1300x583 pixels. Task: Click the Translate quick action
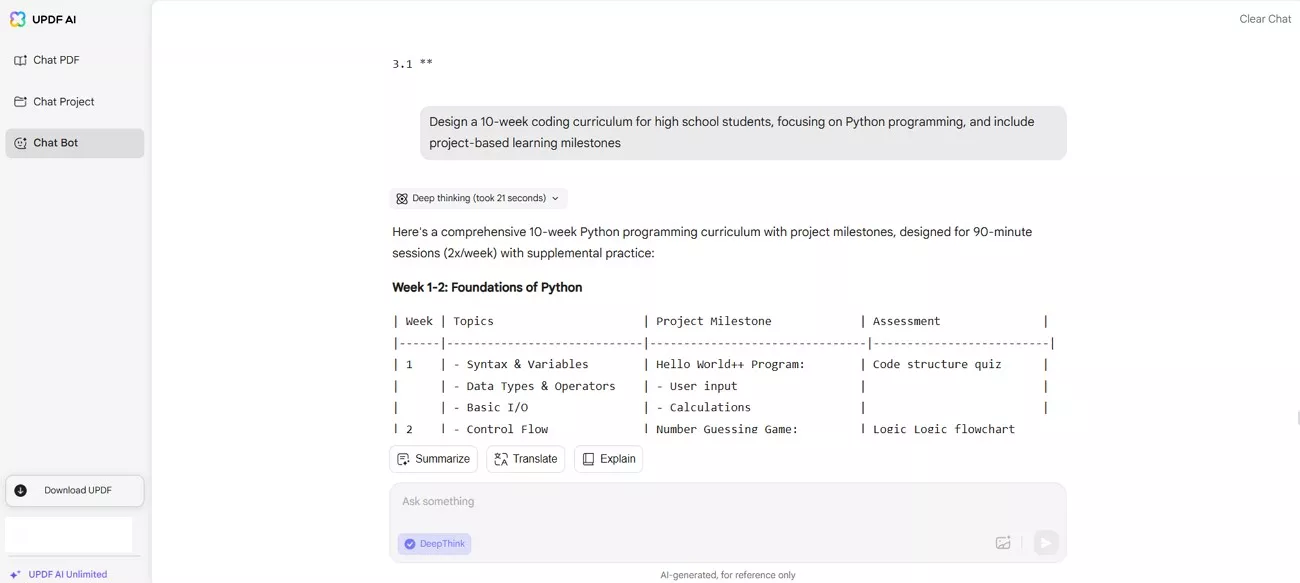click(525, 458)
